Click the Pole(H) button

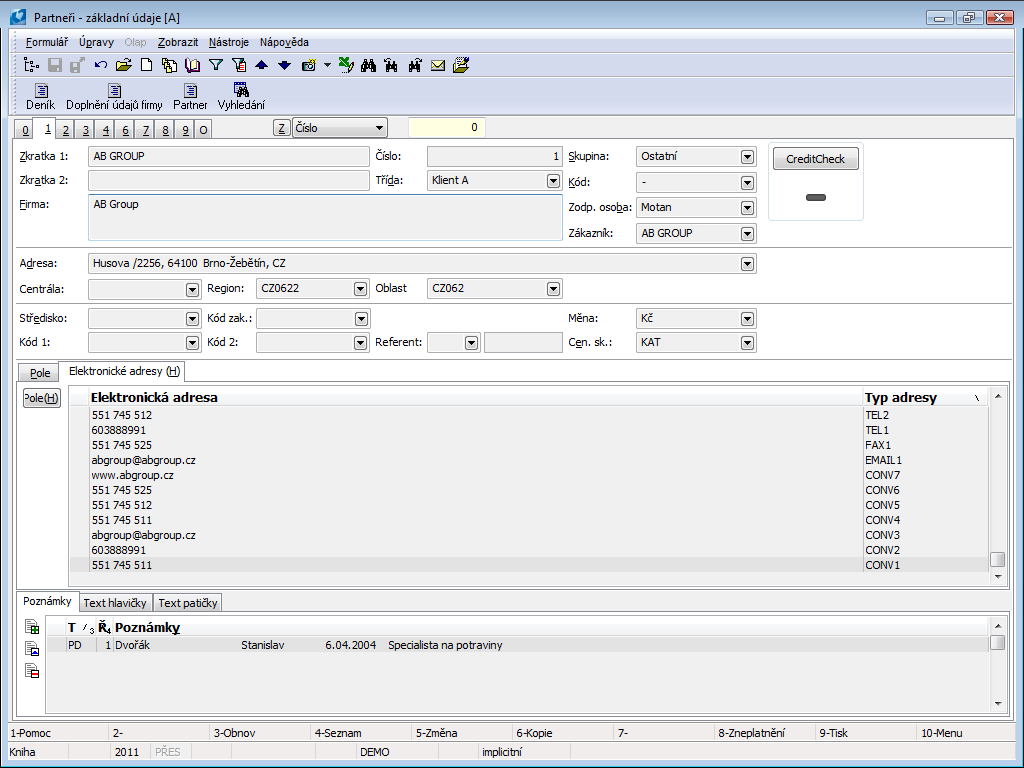[x=41, y=398]
